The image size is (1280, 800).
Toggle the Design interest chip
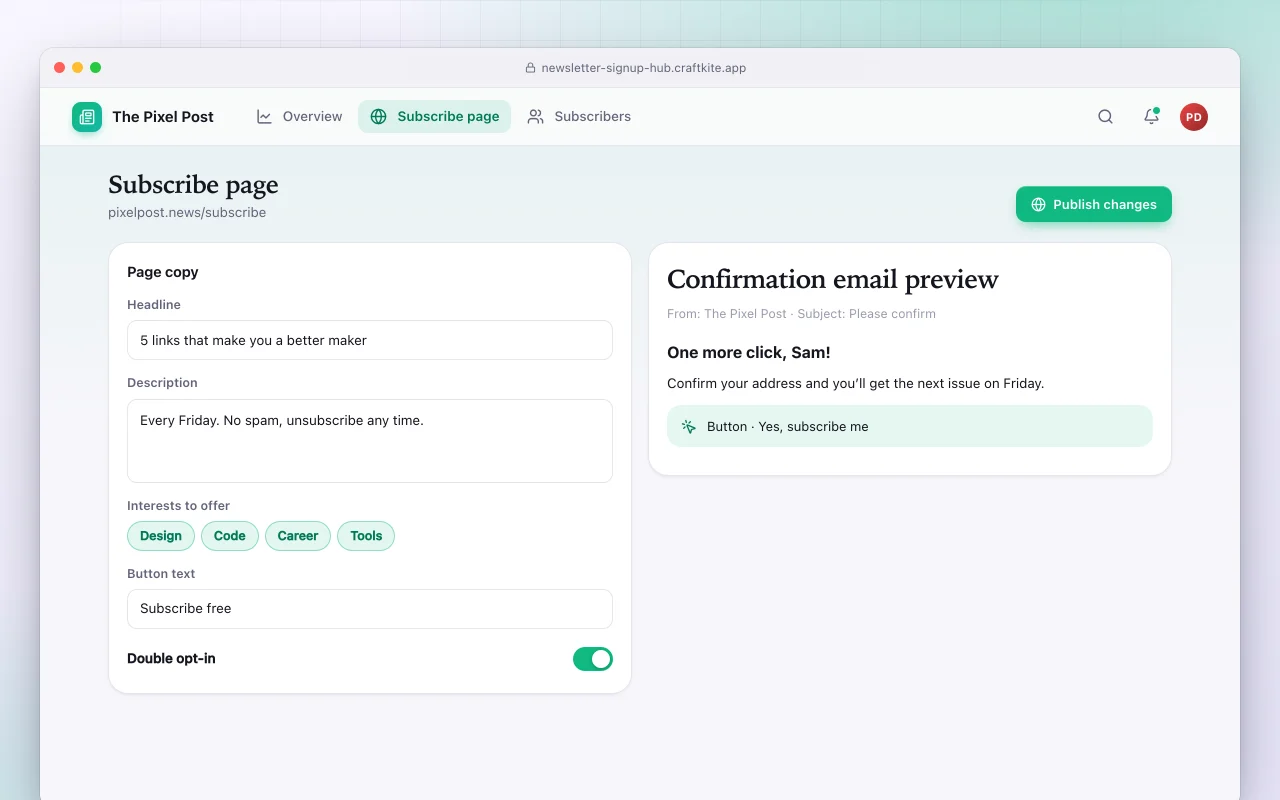coord(161,536)
